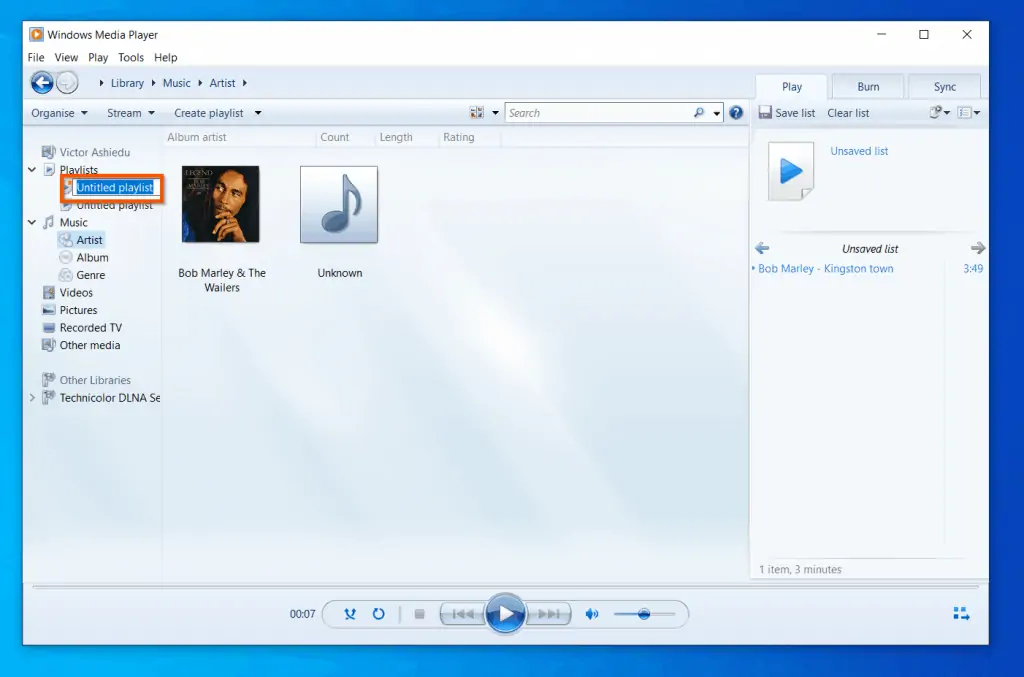This screenshot has width=1024, height=677.
Task: Open the Bob Marley & The Wailers album thumbnail
Action: coord(220,203)
